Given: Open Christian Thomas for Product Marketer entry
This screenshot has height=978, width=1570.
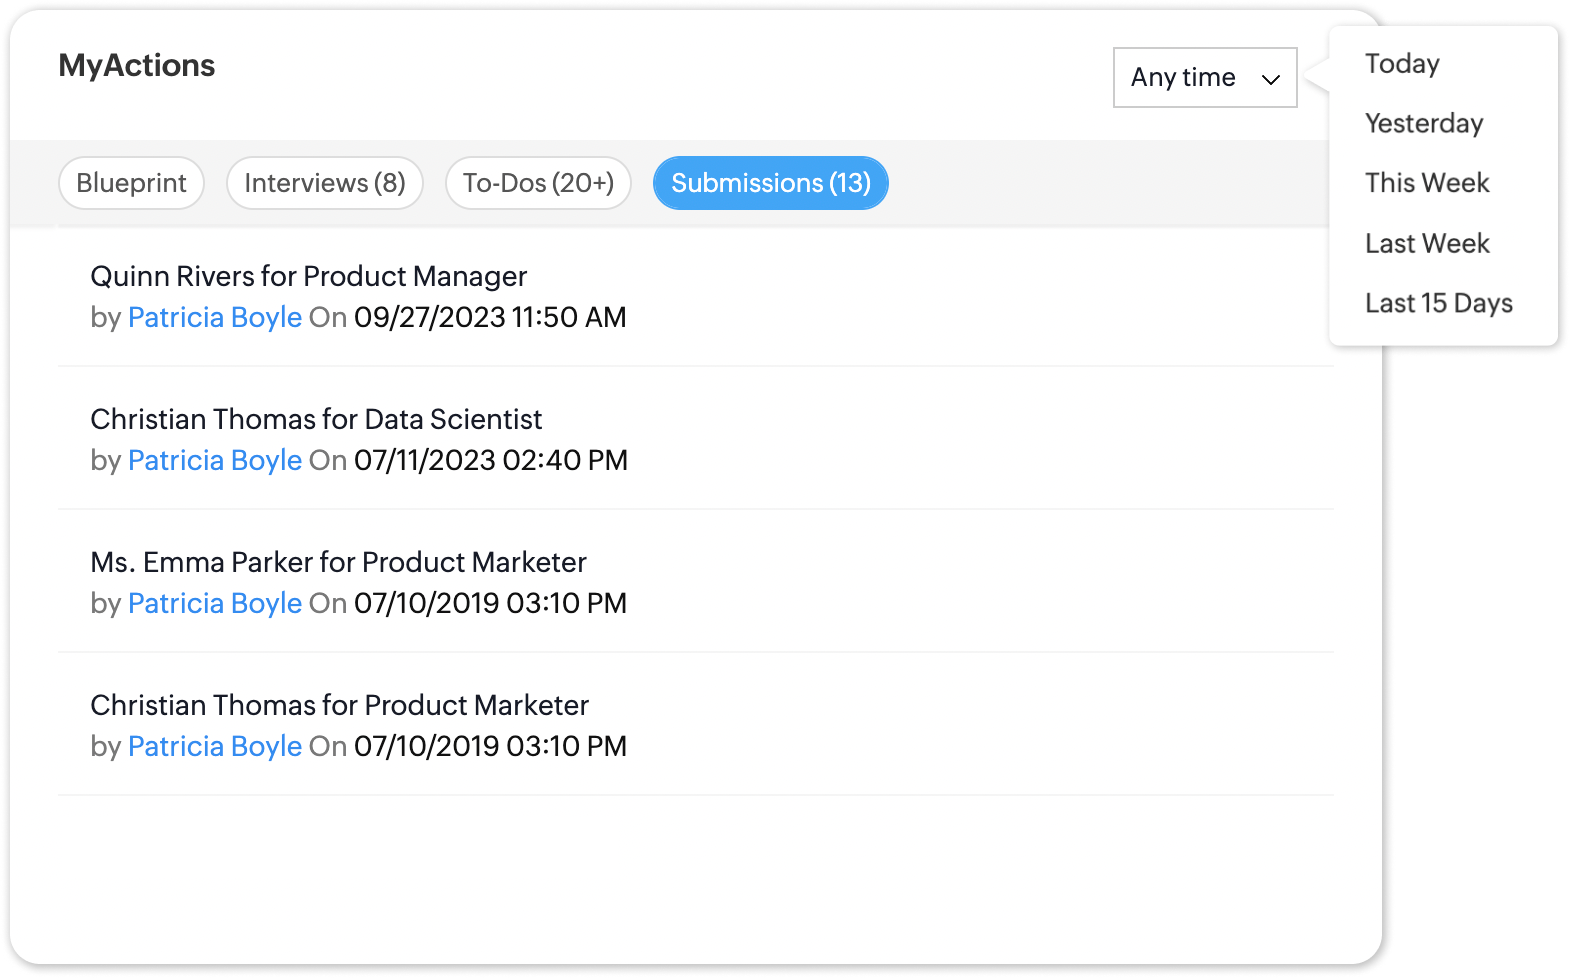Looking at the screenshot, I should [x=339, y=705].
